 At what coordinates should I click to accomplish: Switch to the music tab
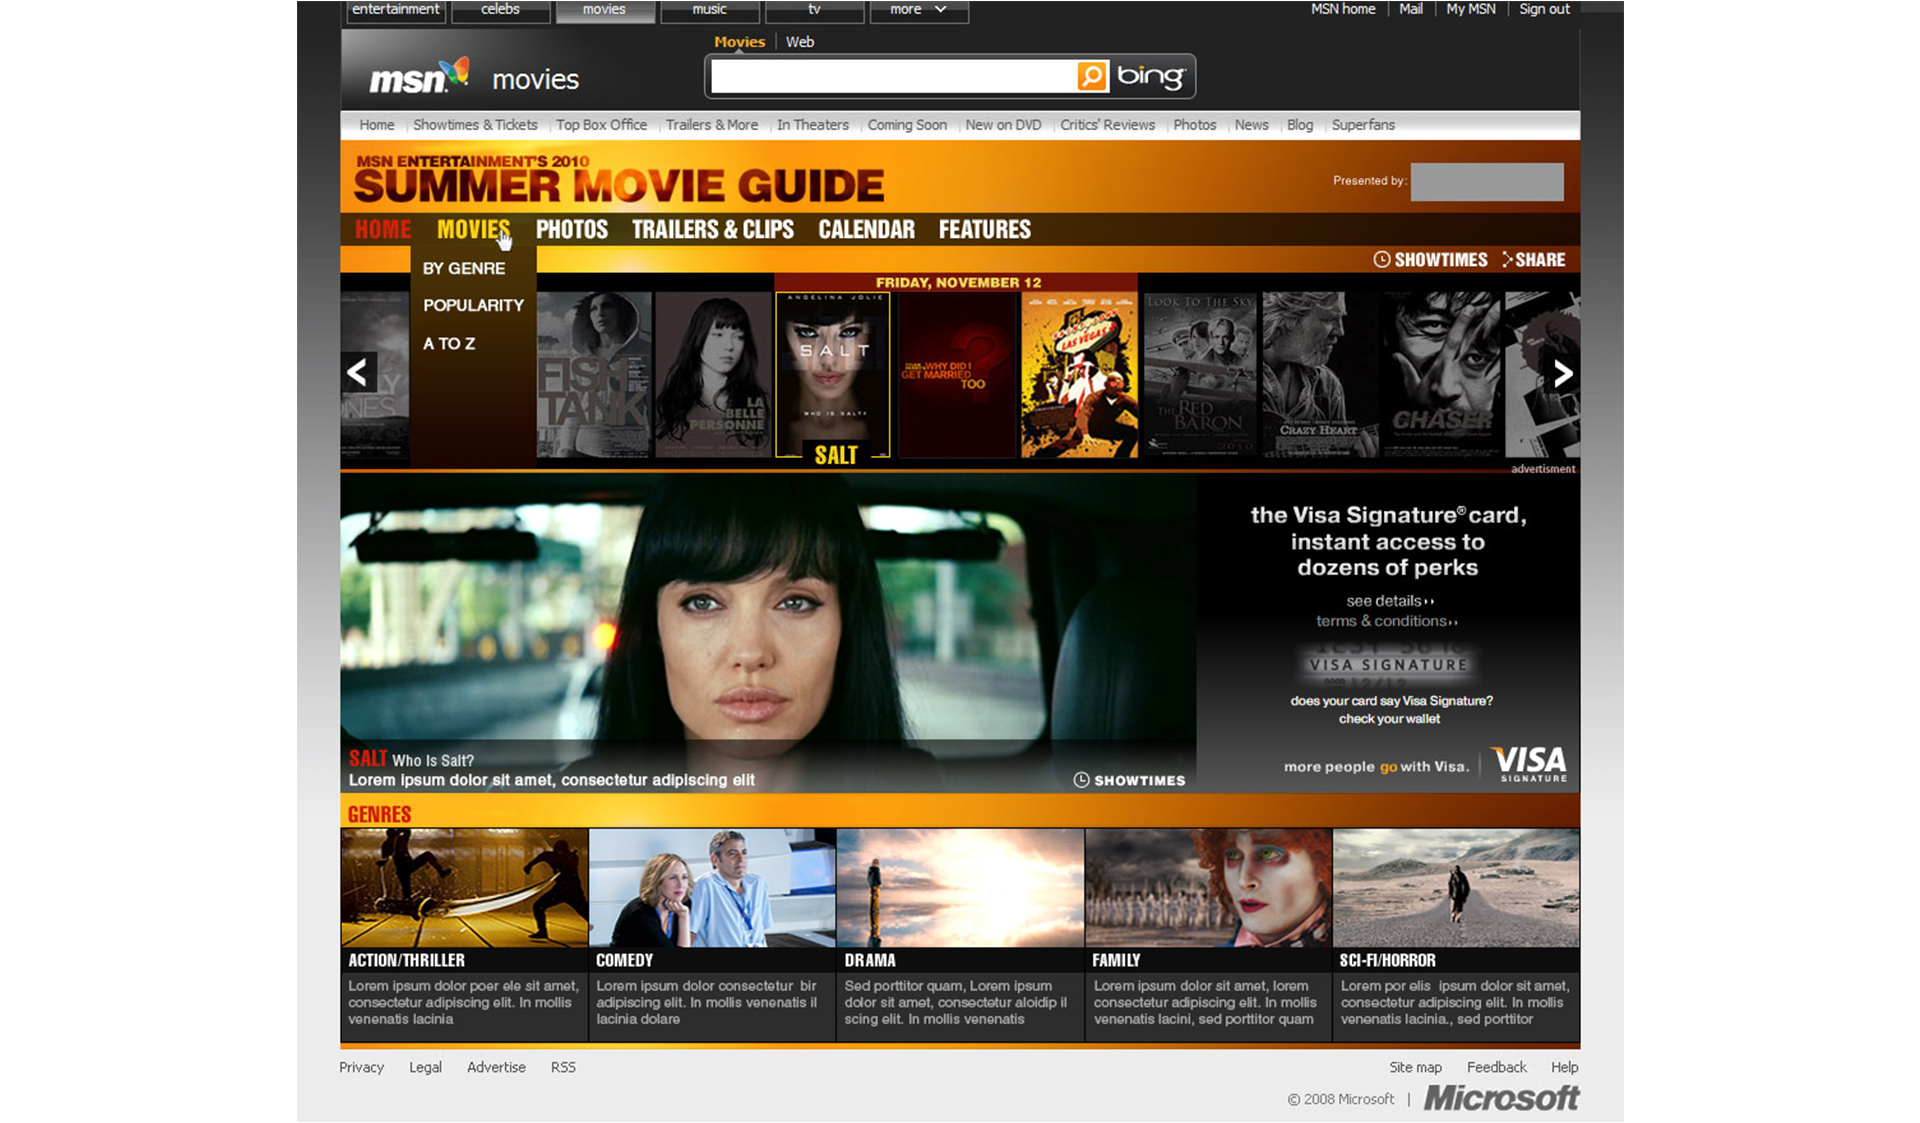(710, 10)
